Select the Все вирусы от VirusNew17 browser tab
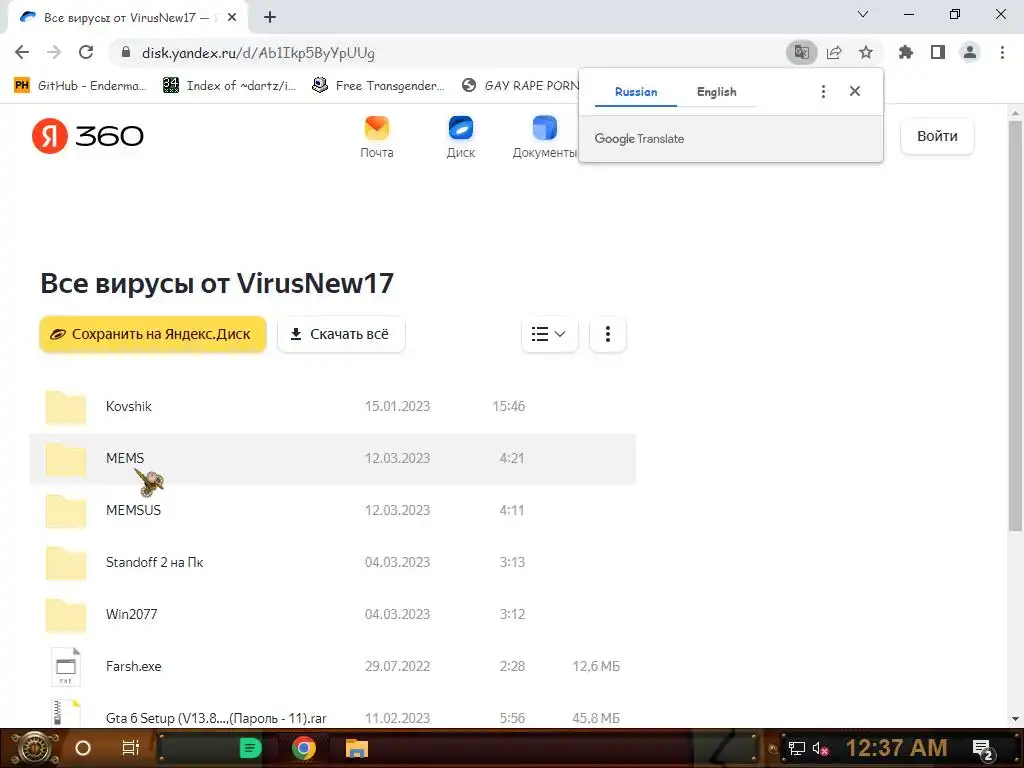The width and height of the screenshot is (1024, 768). (x=128, y=18)
